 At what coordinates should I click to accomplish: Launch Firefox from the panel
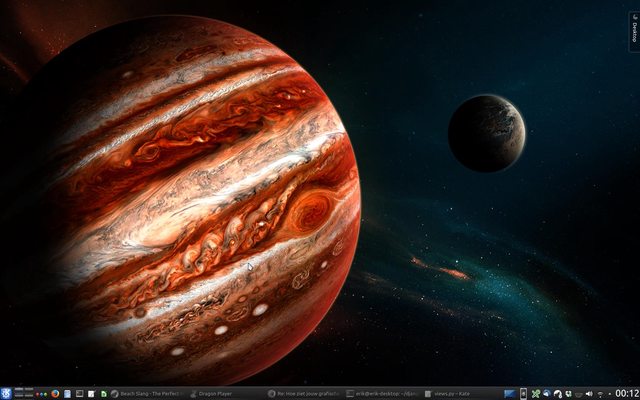pyautogui.click(x=55, y=393)
